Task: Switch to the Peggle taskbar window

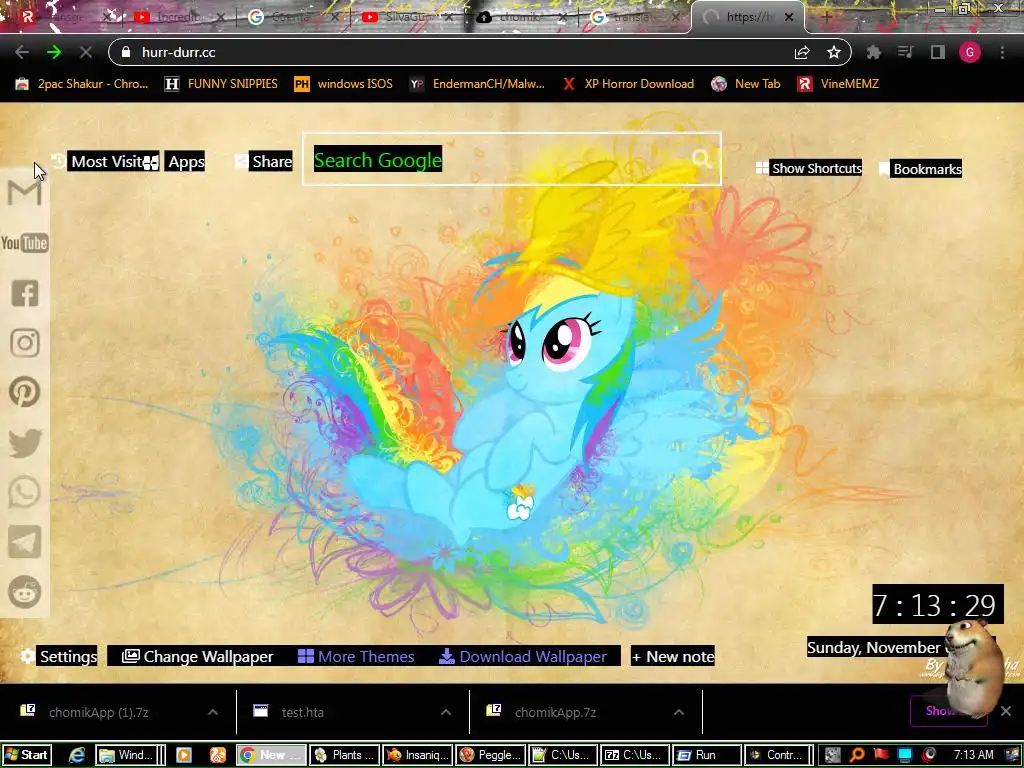Action: click(x=490, y=755)
